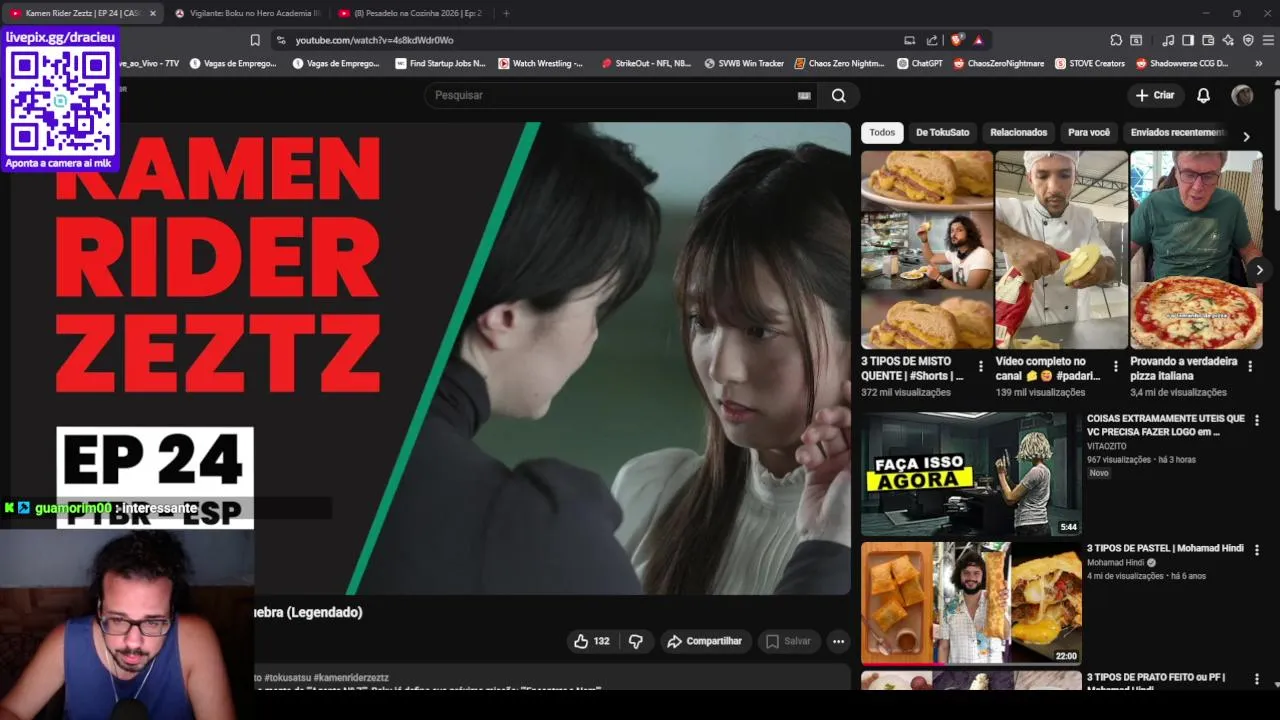Open the media control music note icon

(1168, 40)
